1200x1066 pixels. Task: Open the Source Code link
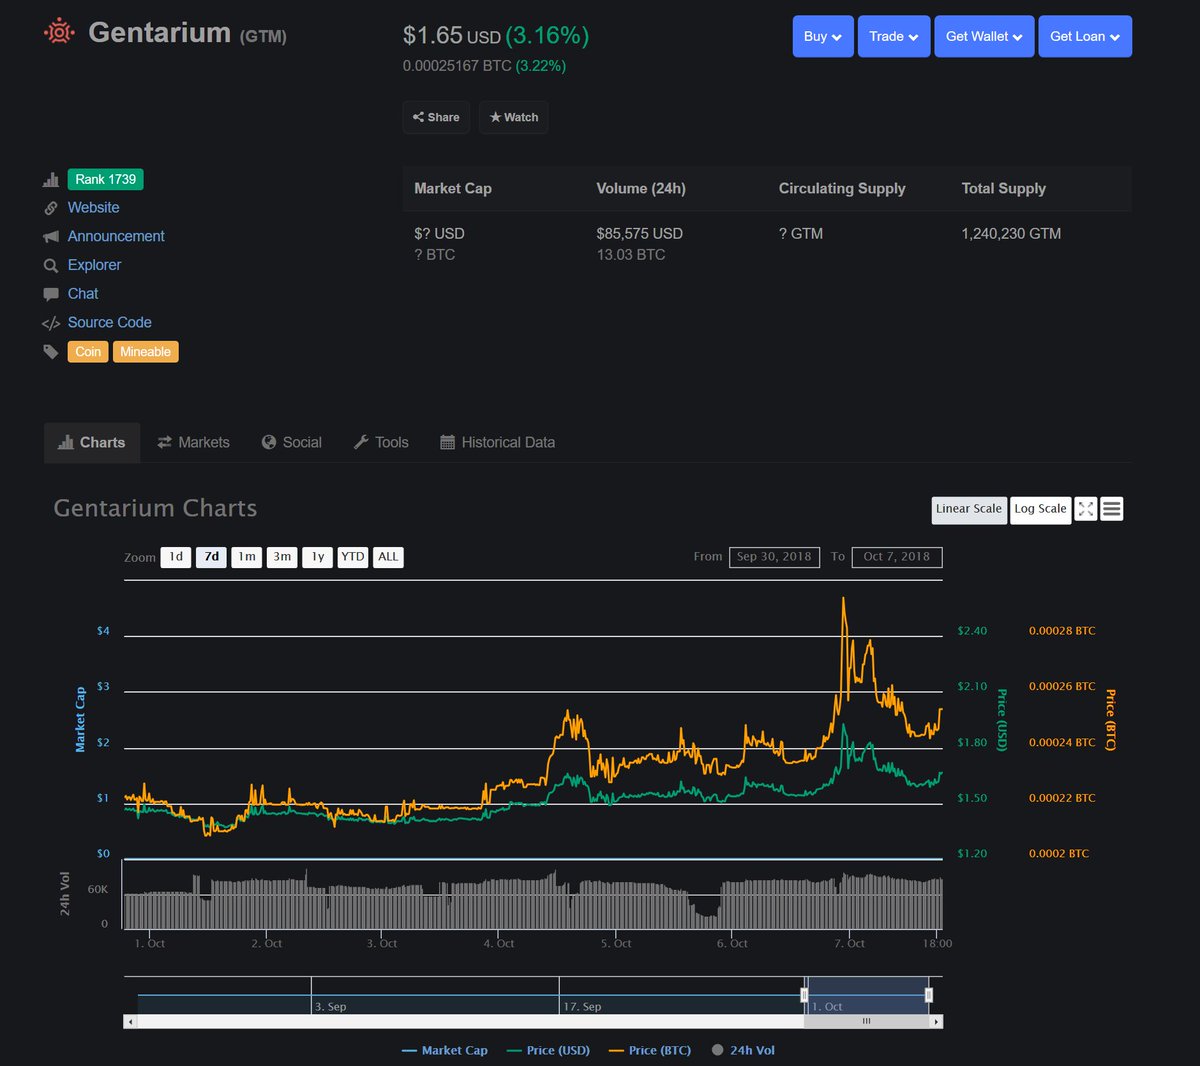point(110,323)
